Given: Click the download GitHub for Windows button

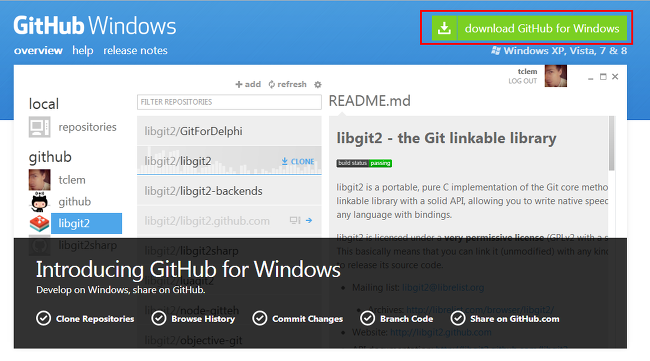Looking at the screenshot, I should point(529,28).
